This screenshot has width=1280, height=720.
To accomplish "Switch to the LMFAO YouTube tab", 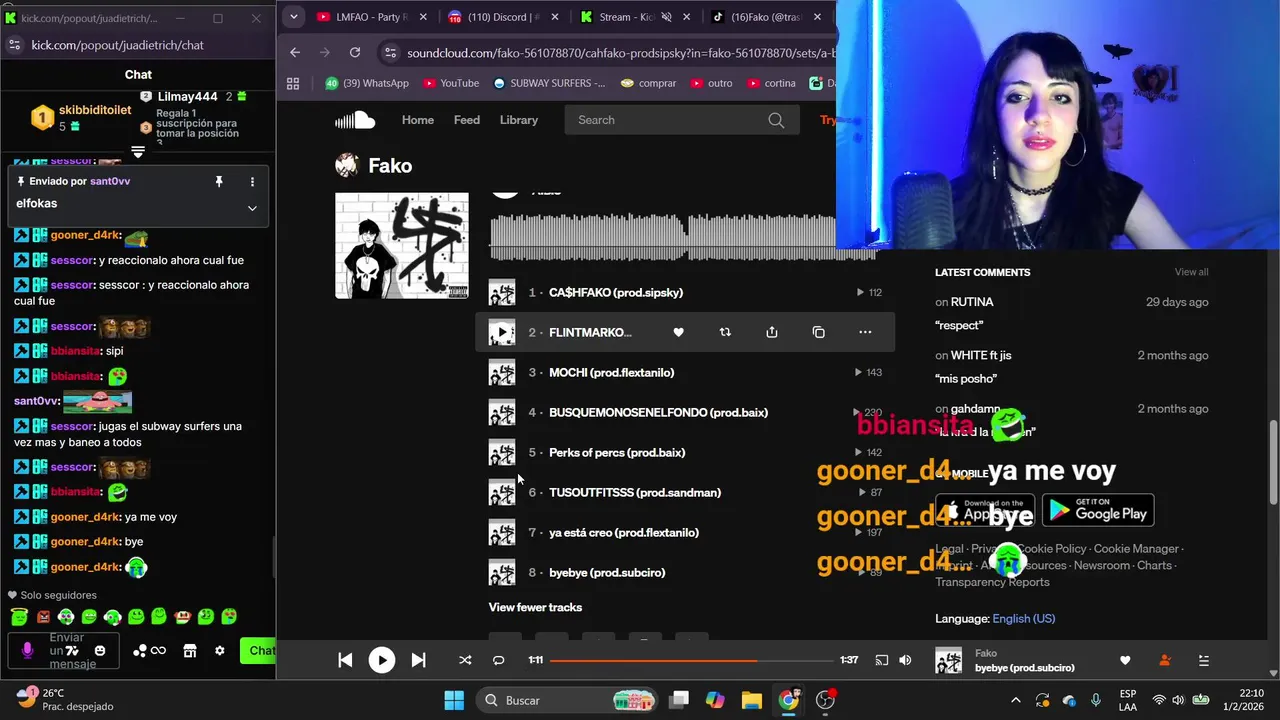I will (372, 17).
